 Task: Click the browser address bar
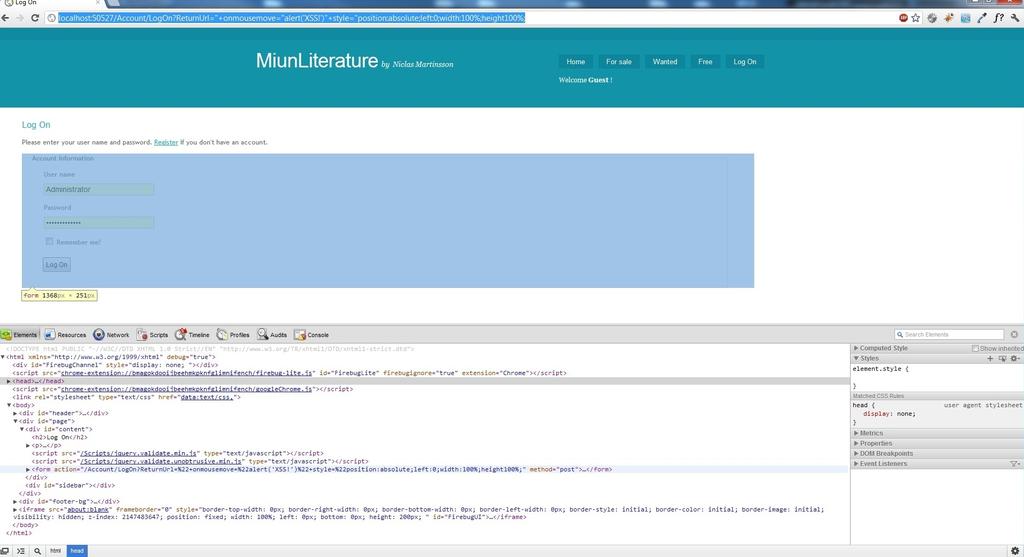pos(470,18)
